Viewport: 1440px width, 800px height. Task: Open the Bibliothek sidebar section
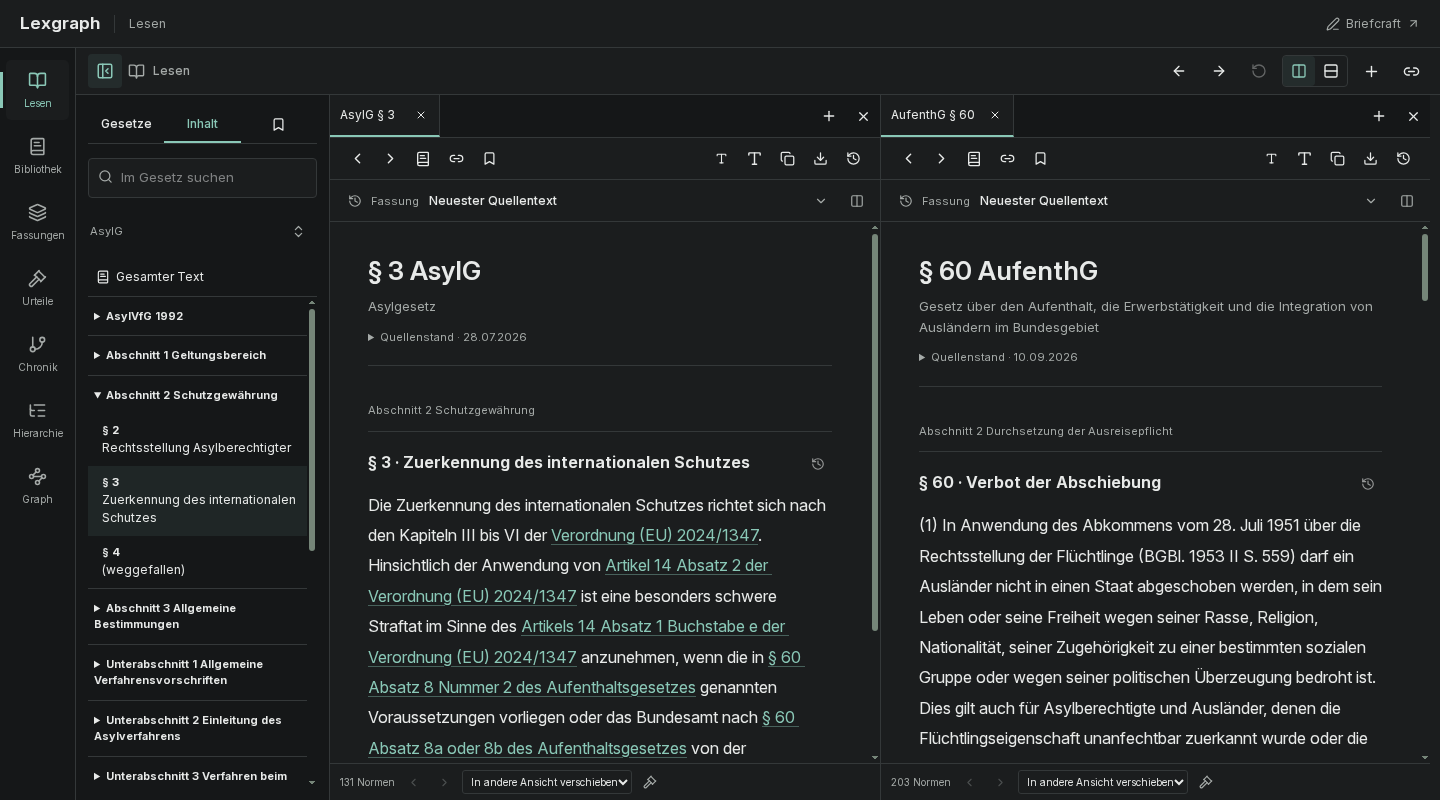[37, 156]
